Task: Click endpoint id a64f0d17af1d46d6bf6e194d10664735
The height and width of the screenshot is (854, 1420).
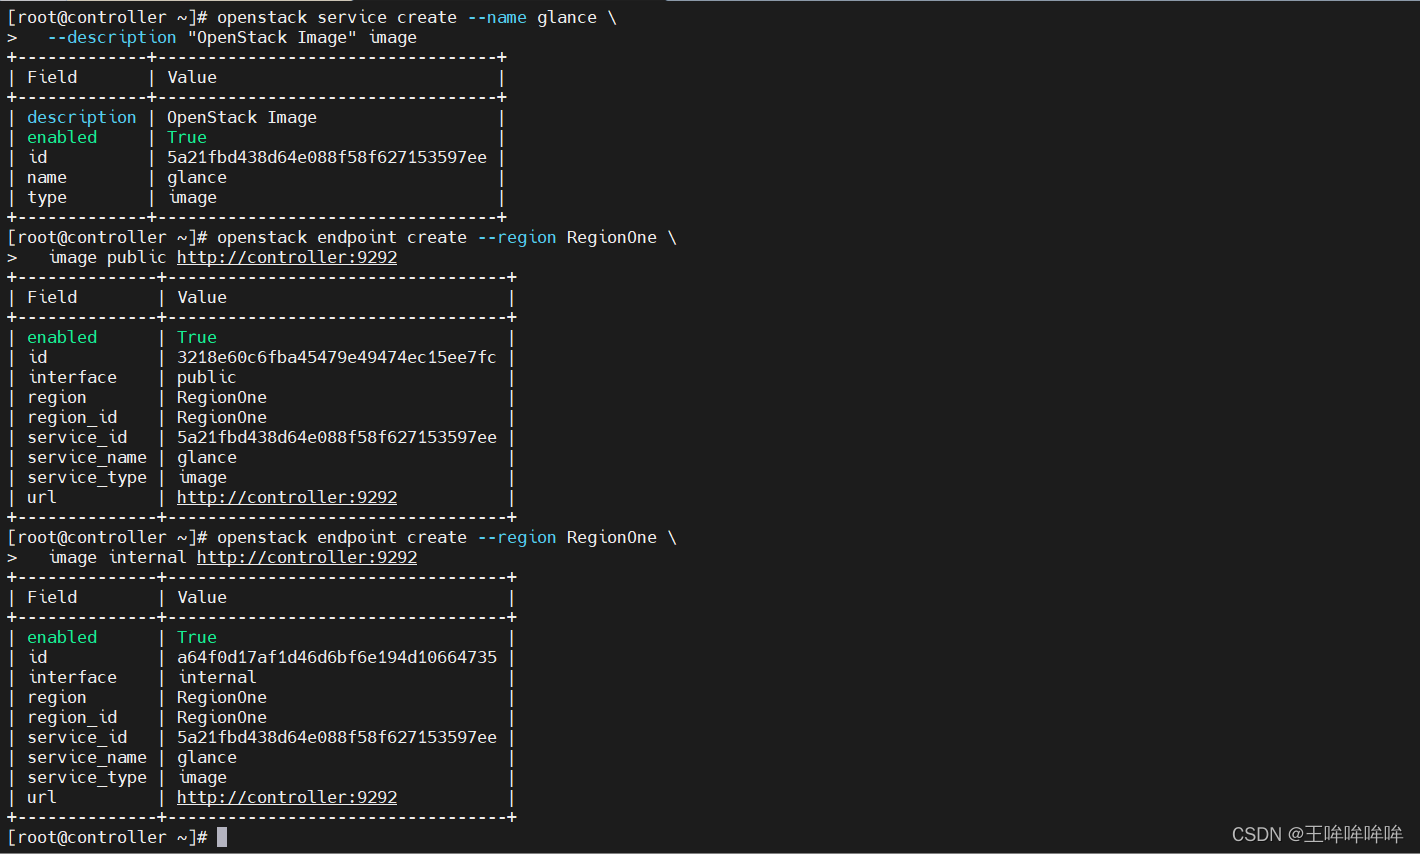Action: click(337, 657)
